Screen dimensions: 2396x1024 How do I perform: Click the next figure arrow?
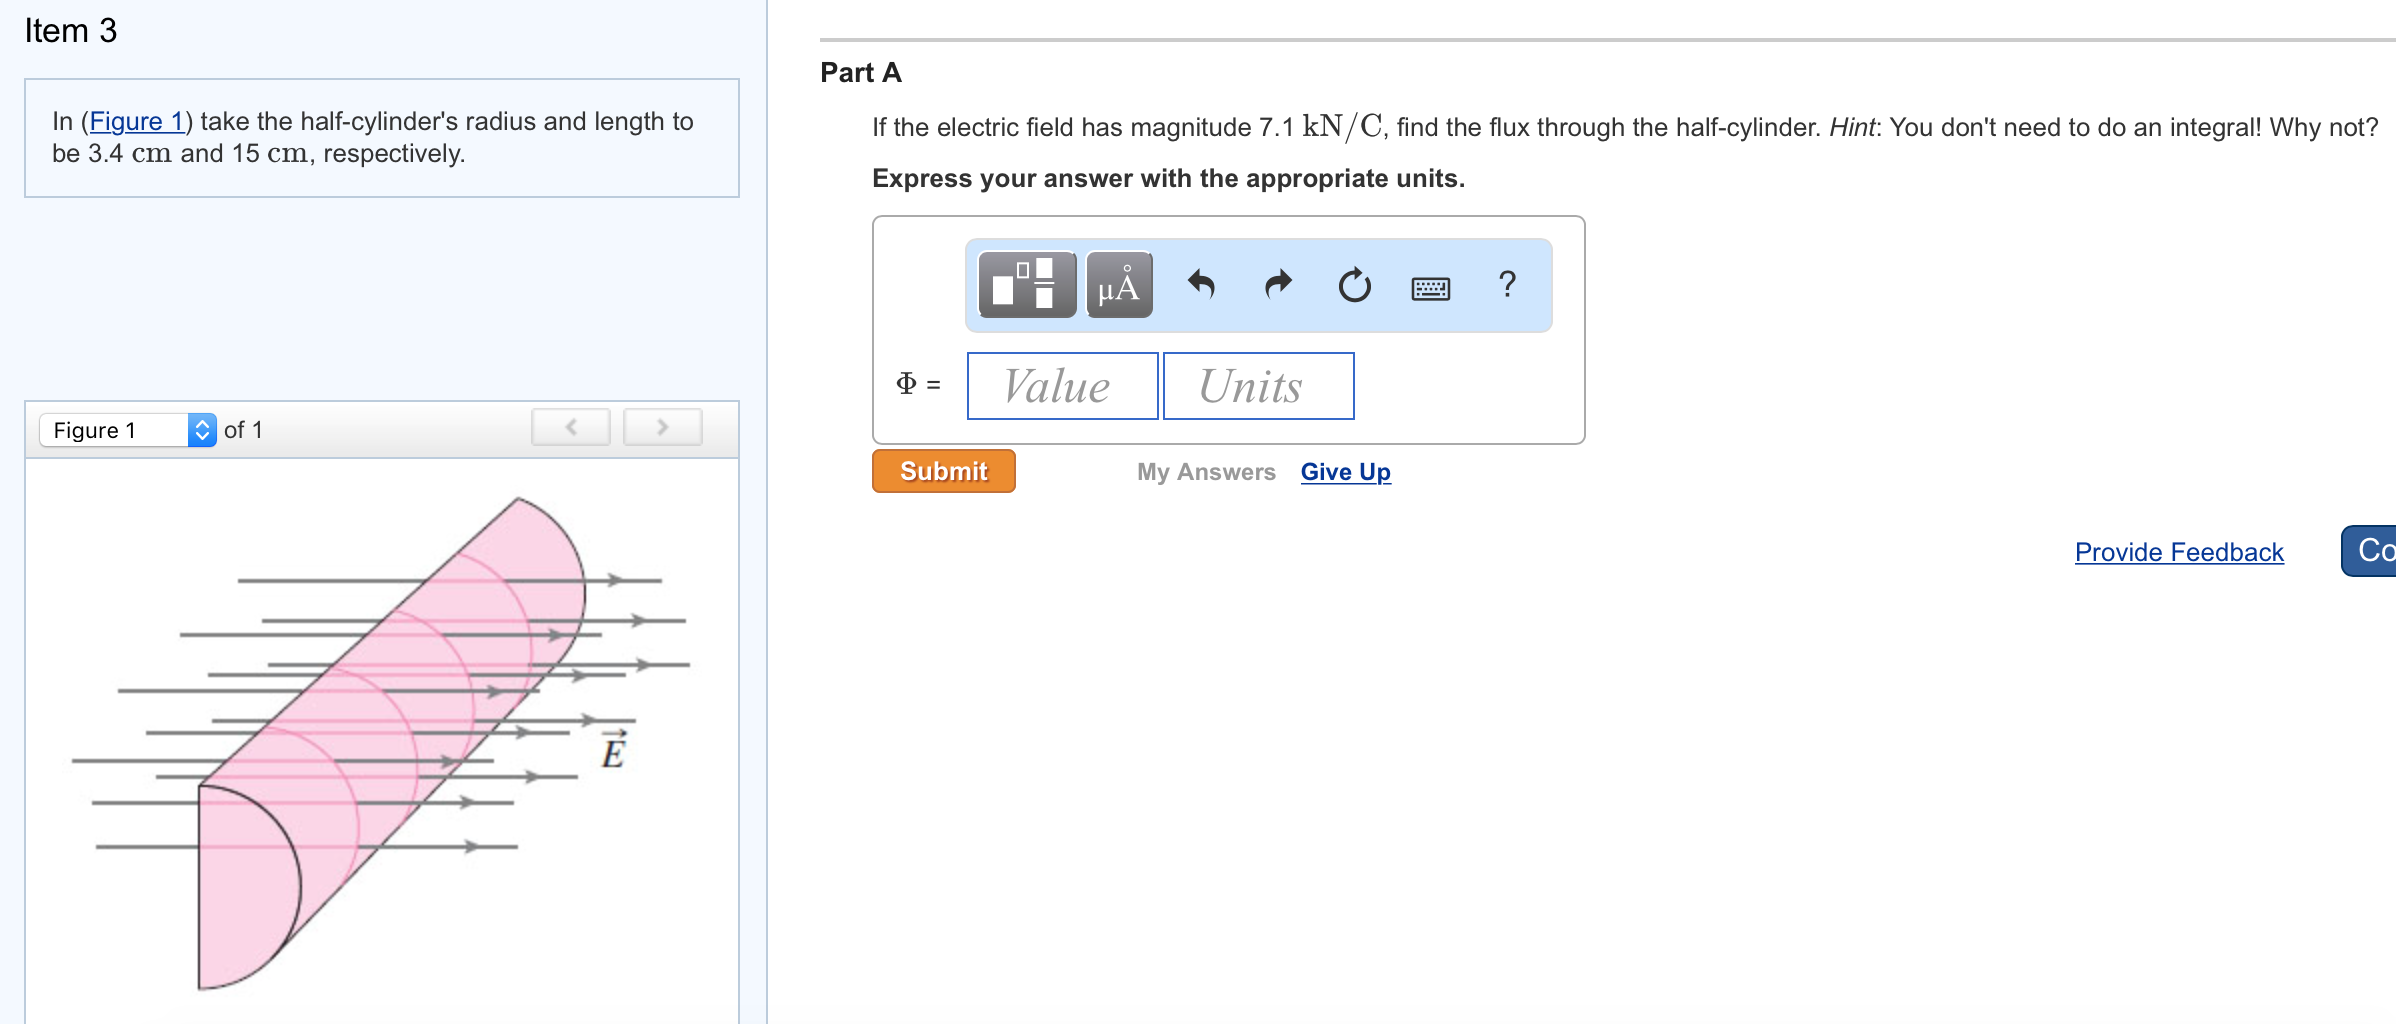(x=662, y=426)
